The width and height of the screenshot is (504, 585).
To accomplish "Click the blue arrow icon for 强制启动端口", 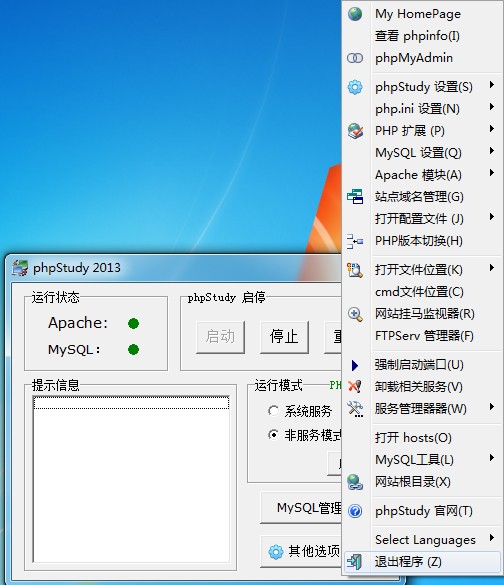I will point(355,365).
